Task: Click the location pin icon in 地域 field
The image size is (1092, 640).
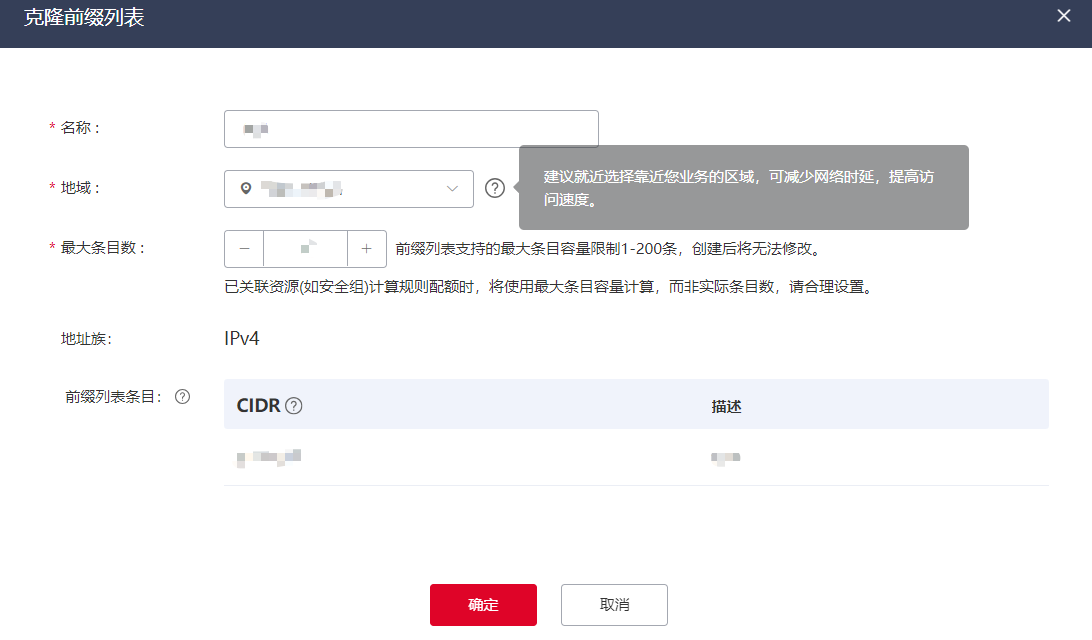Action: tap(246, 189)
